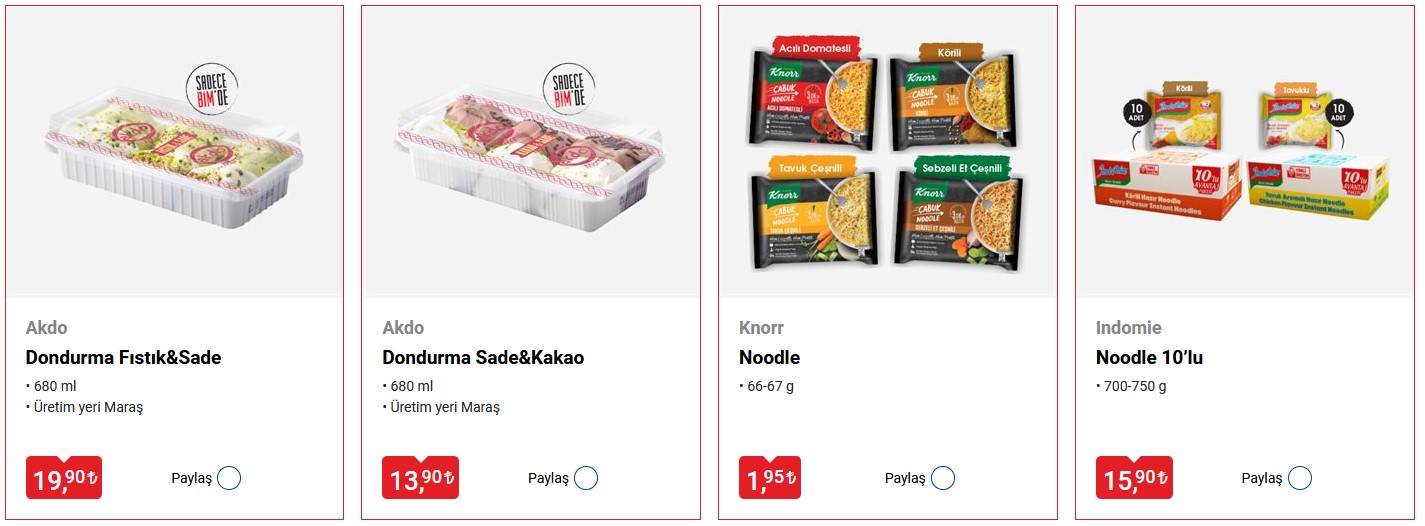This screenshot has width=1425, height=526.
Task: Click the Dondurma Fıstık&Sade product title
Action: 123,358
